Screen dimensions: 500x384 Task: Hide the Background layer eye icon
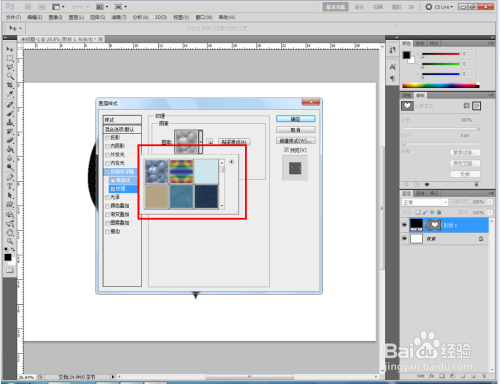[404, 239]
